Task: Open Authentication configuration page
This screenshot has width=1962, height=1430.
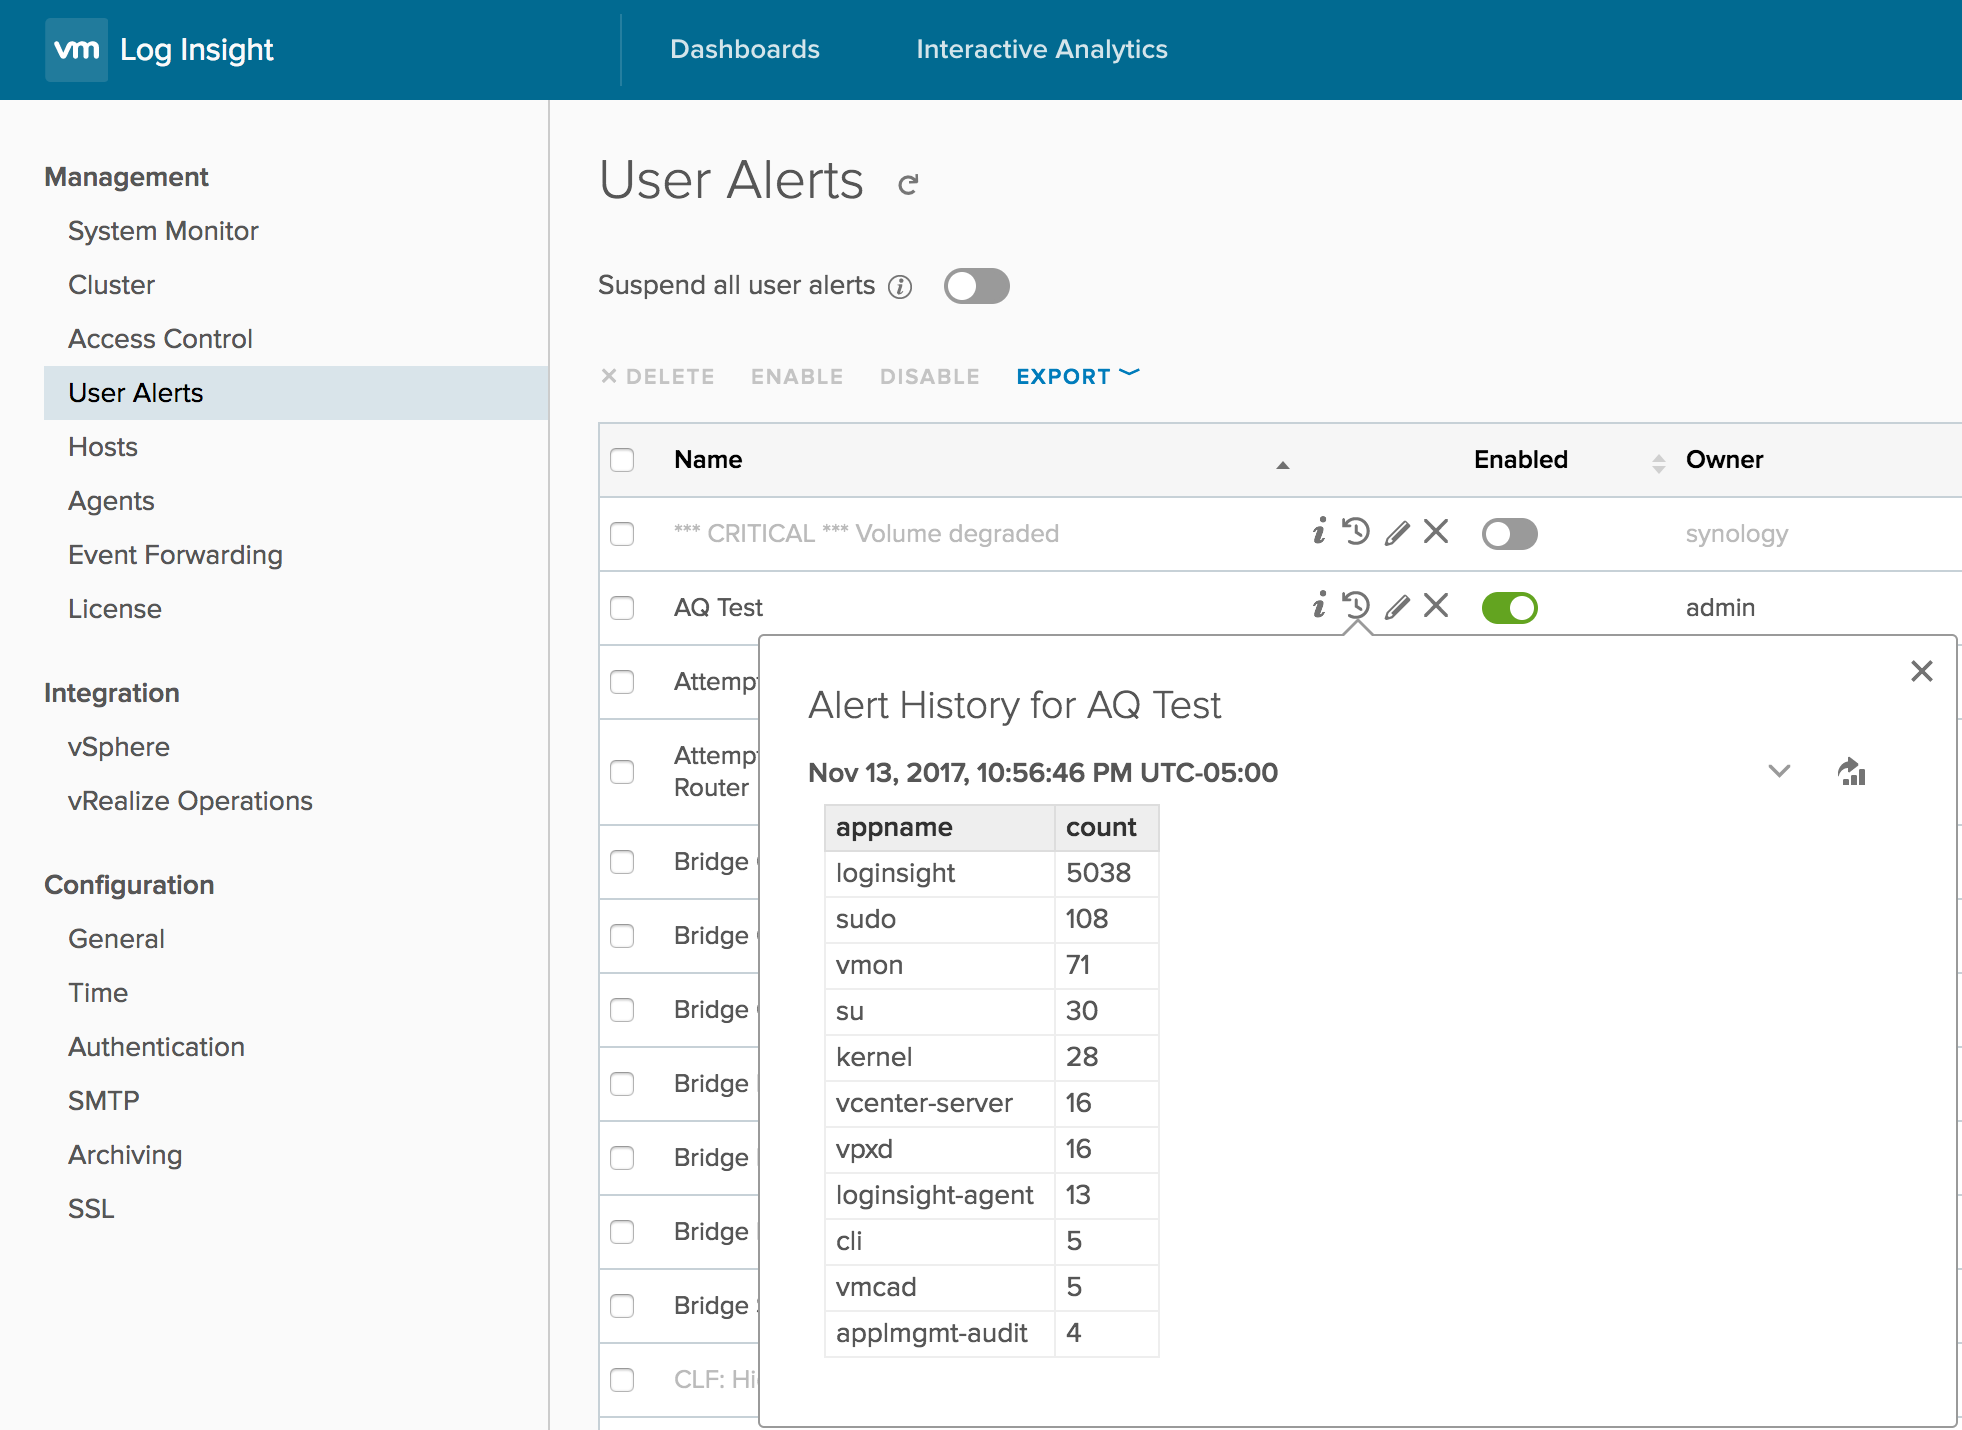Action: click(x=156, y=1047)
